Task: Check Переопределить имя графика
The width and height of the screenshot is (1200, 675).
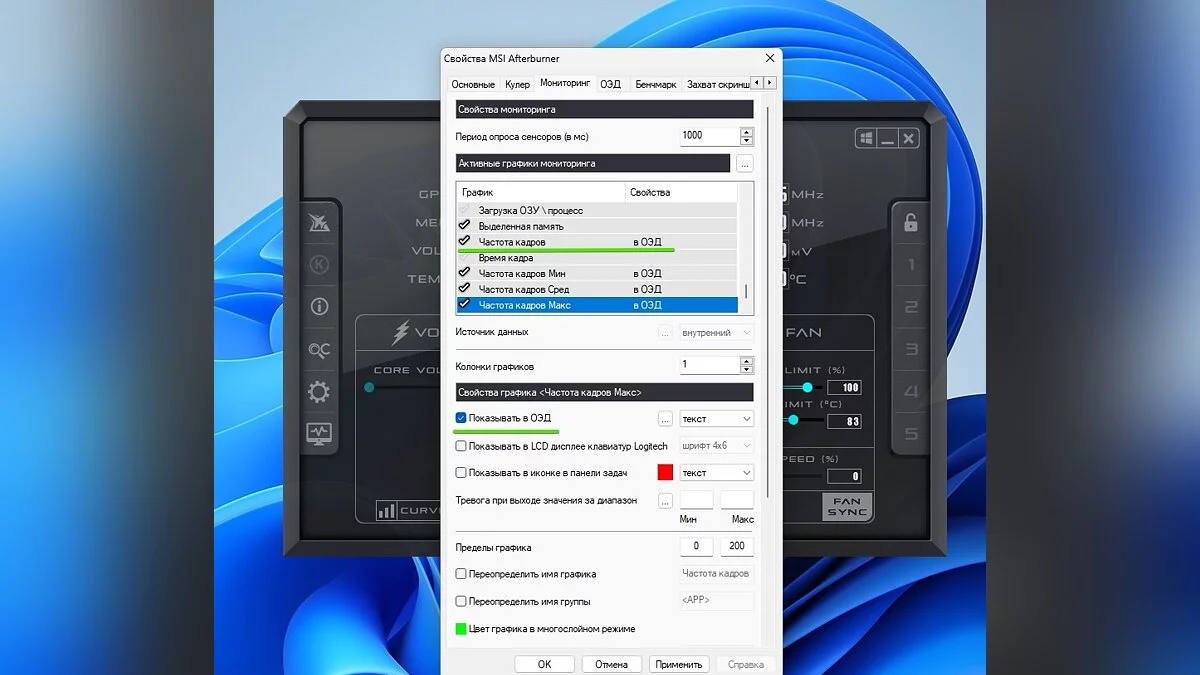Action: click(x=461, y=574)
